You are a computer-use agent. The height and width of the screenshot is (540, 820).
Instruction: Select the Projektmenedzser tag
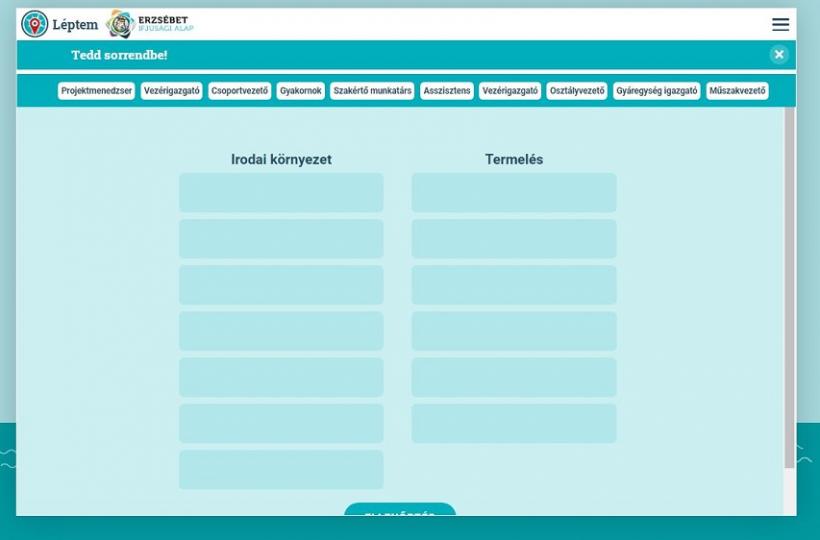pyautogui.click(x=96, y=91)
